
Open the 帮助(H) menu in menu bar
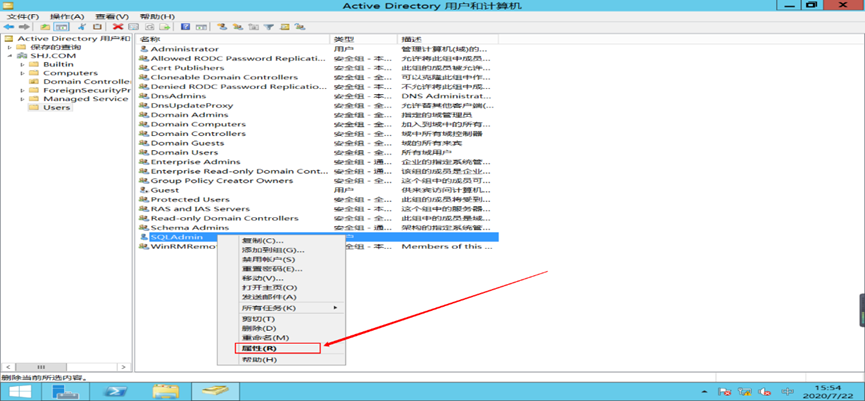click(157, 17)
